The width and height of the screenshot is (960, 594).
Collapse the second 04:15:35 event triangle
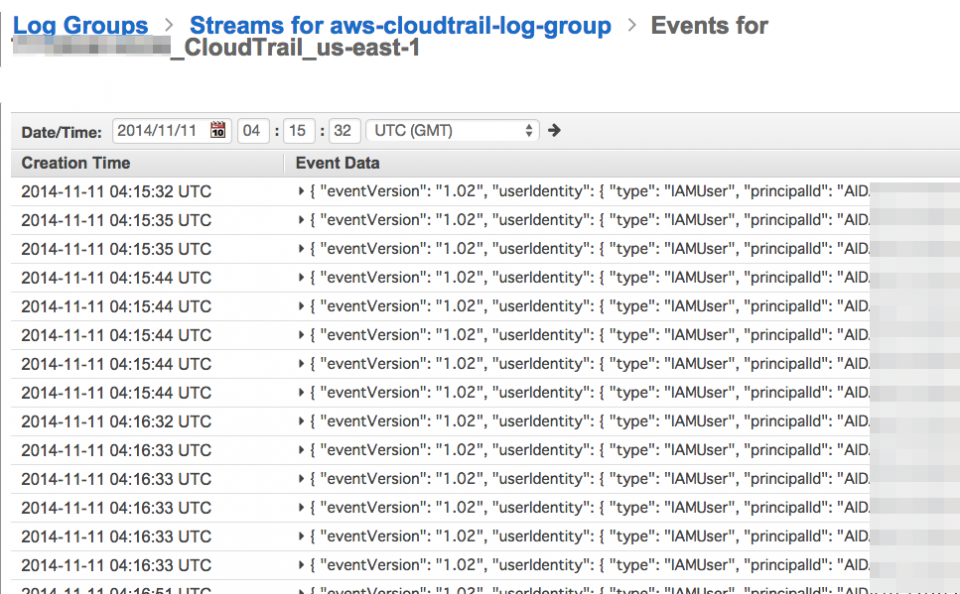click(x=301, y=249)
